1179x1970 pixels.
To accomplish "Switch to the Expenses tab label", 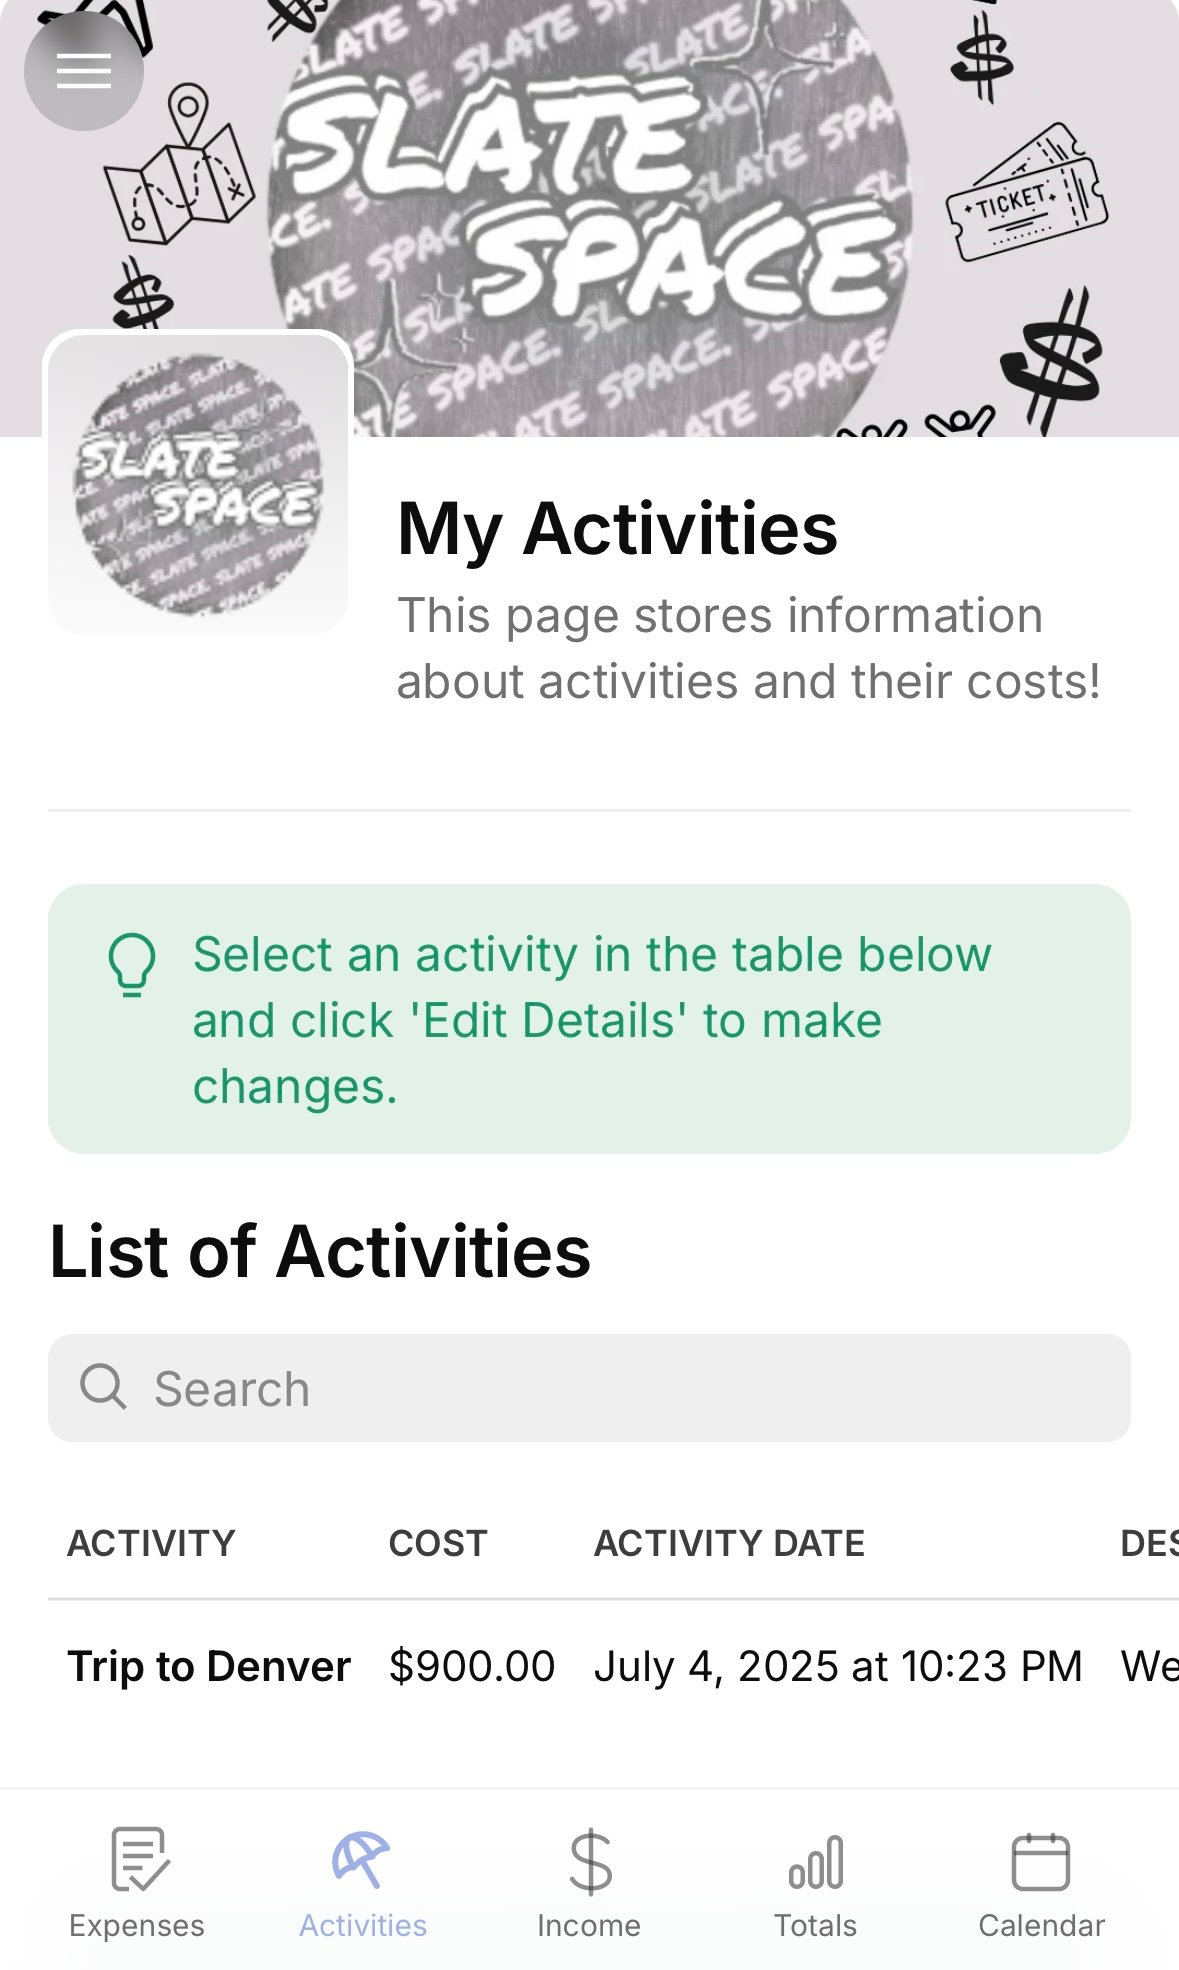I will [137, 1926].
